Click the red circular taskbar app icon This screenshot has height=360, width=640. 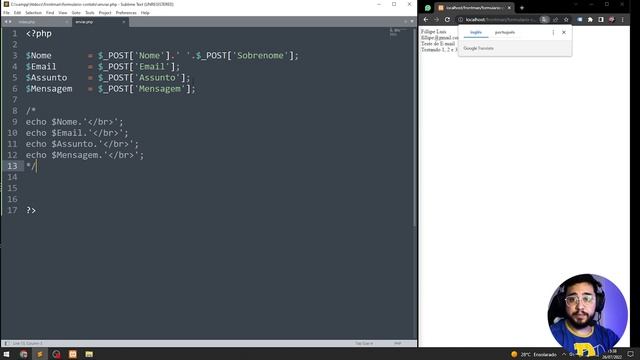click(56, 354)
